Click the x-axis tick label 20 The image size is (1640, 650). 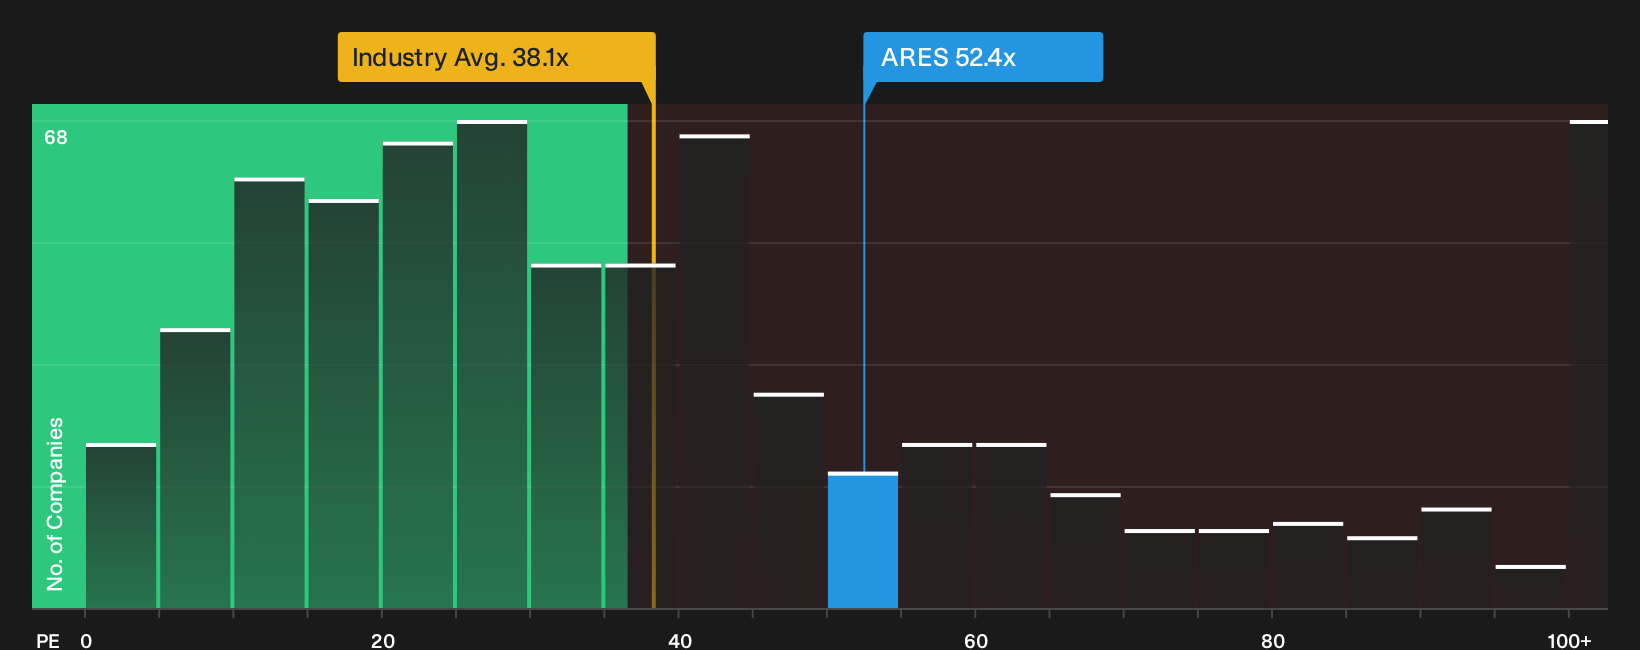tap(382, 640)
